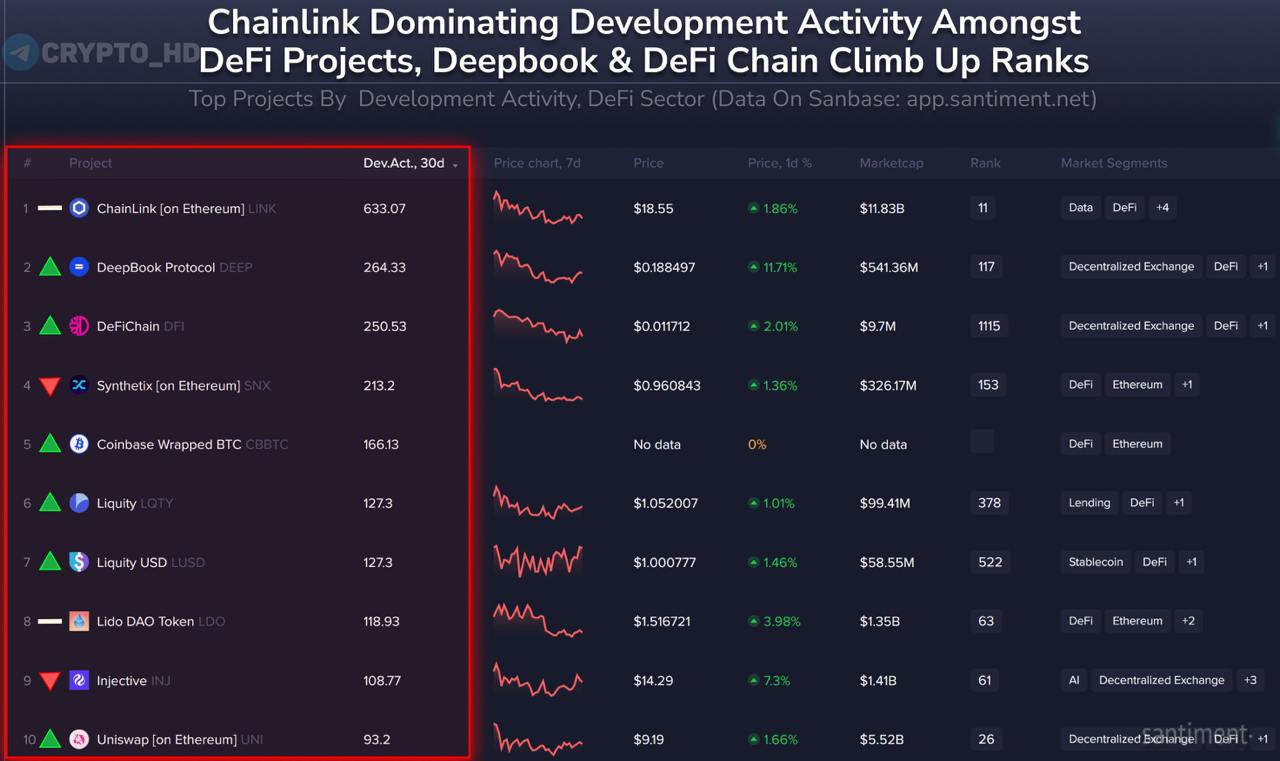Click the marketcap value $541.36M
This screenshot has height=761, width=1280.
pos(889,268)
